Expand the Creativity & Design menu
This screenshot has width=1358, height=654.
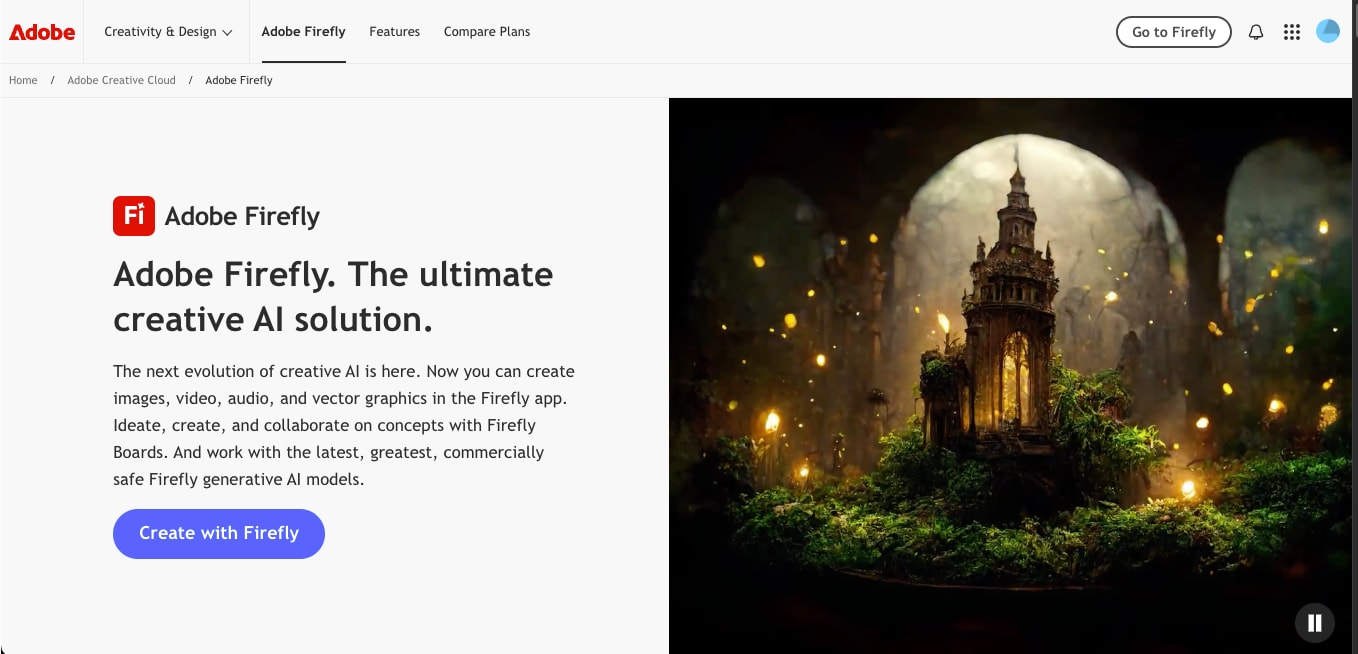click(x=168, y=32)
